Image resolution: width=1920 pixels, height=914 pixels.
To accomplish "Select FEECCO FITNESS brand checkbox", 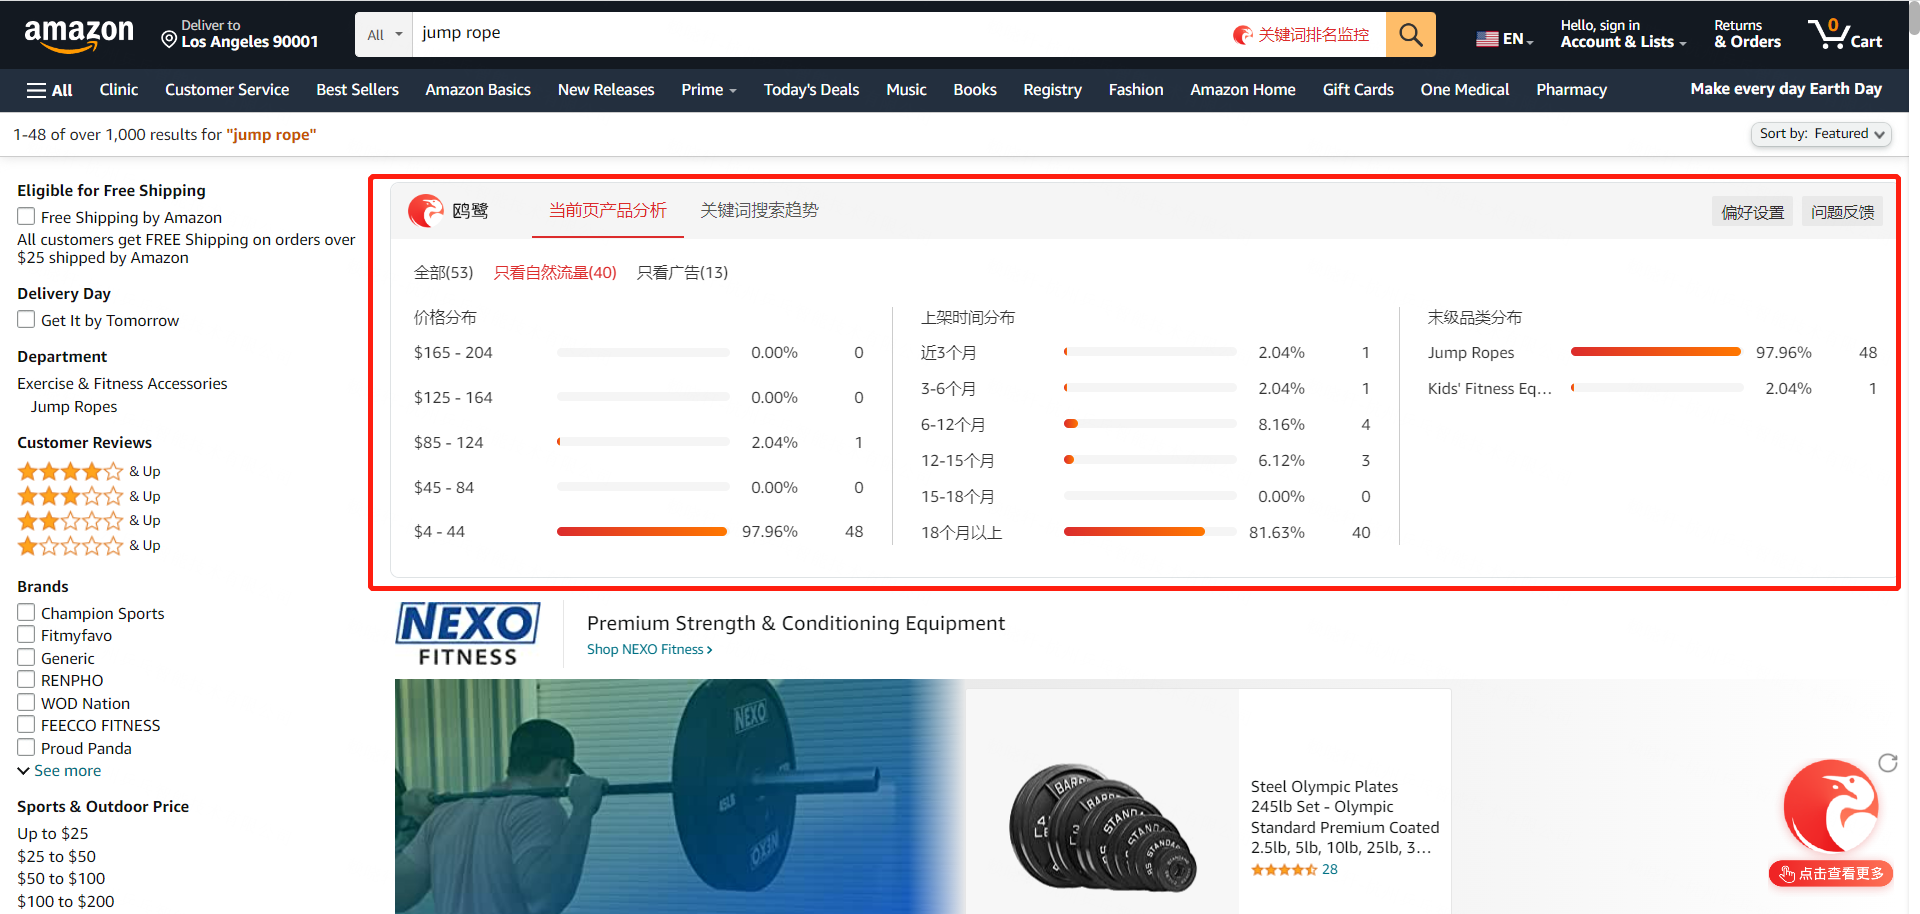I will click(x=26, y=724).
